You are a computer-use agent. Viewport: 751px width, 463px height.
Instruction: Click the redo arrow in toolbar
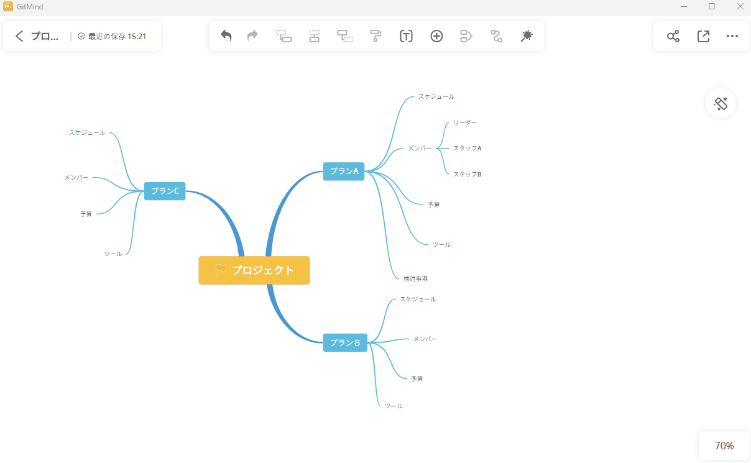click(252, 36)
